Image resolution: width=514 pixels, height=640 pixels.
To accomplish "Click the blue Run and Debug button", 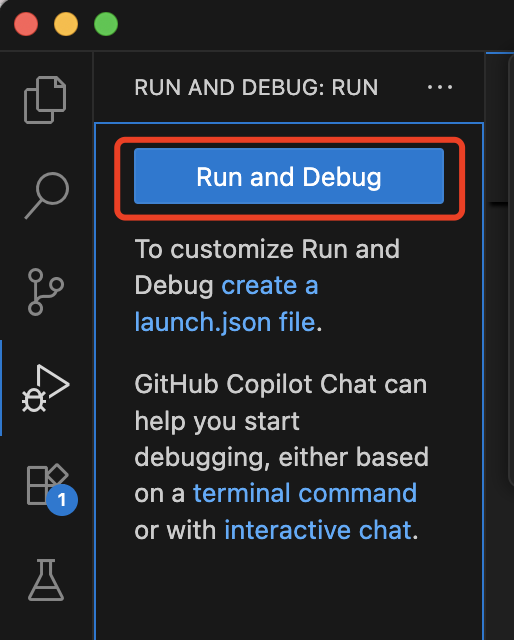I will [x=289, y=176].
